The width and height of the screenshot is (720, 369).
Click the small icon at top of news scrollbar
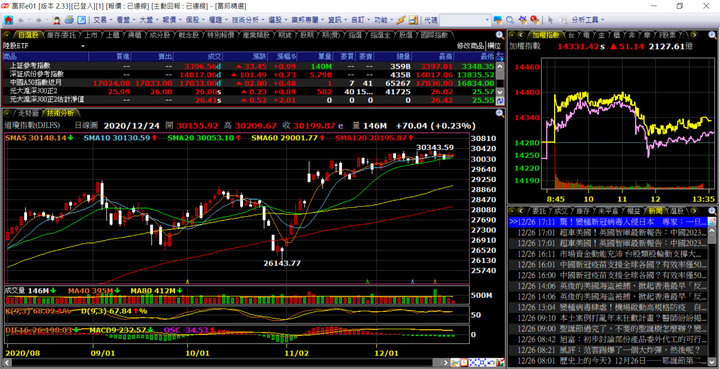pos(713,223)
